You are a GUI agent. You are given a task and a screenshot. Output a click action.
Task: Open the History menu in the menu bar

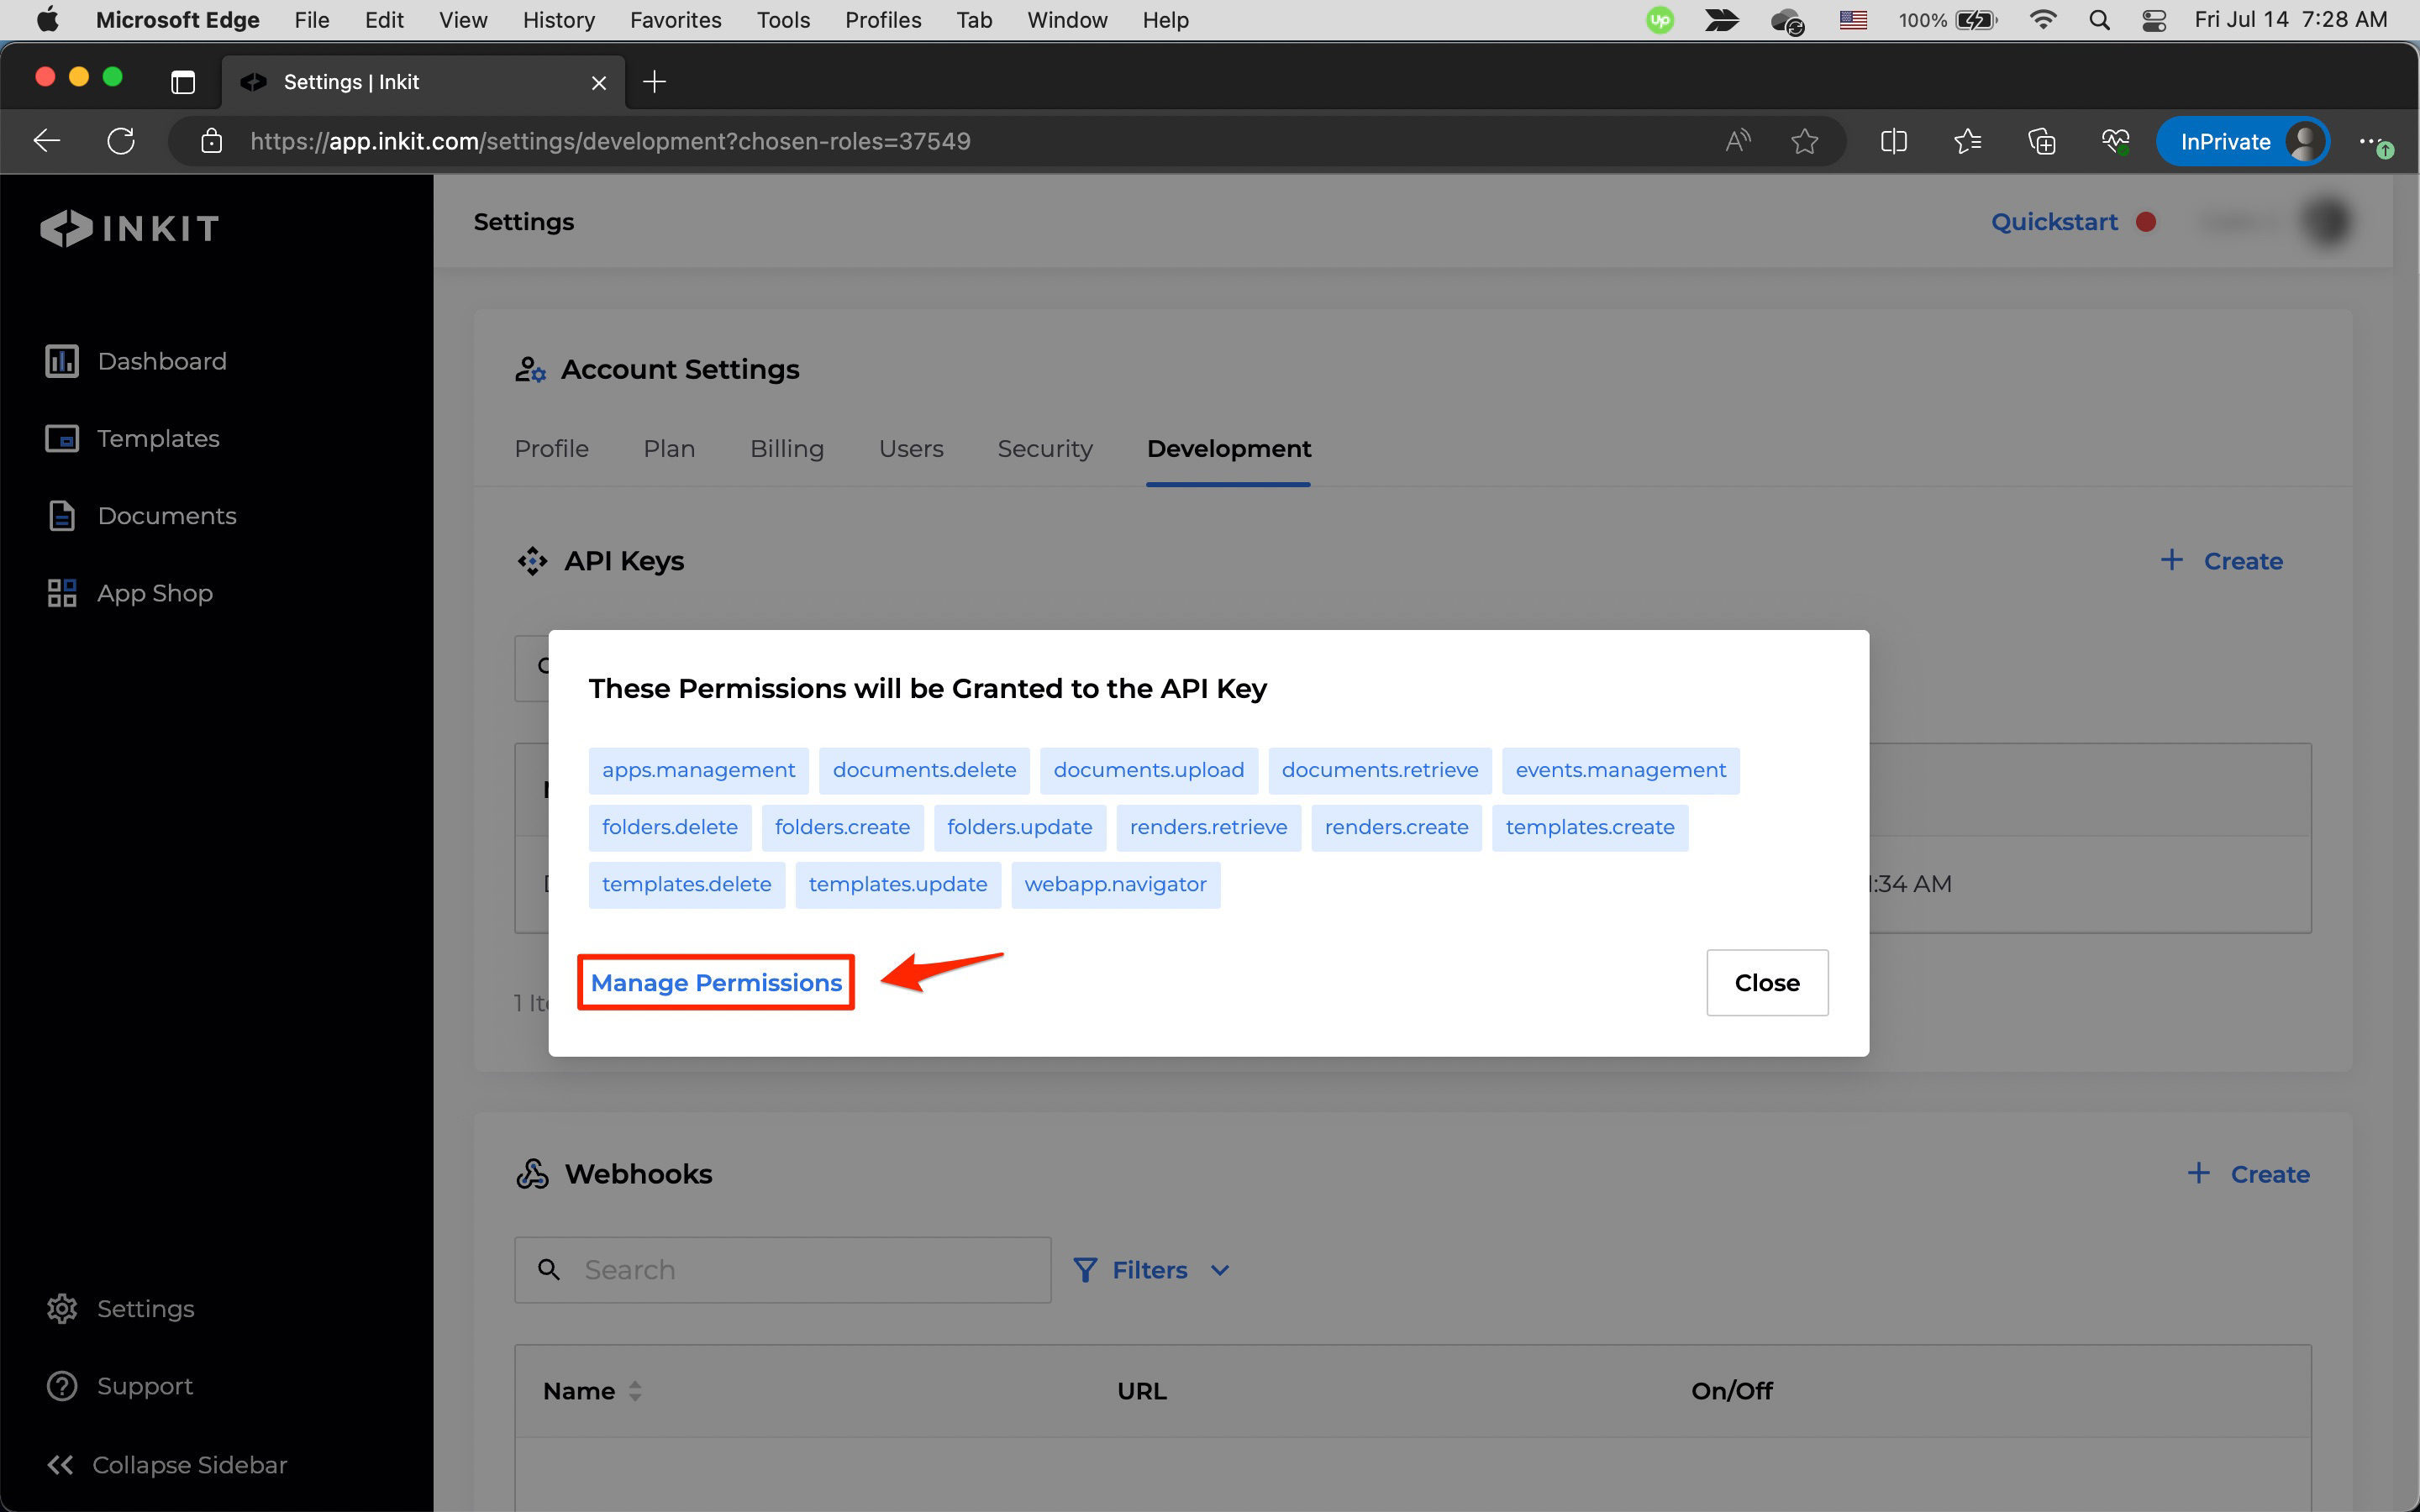558,20
